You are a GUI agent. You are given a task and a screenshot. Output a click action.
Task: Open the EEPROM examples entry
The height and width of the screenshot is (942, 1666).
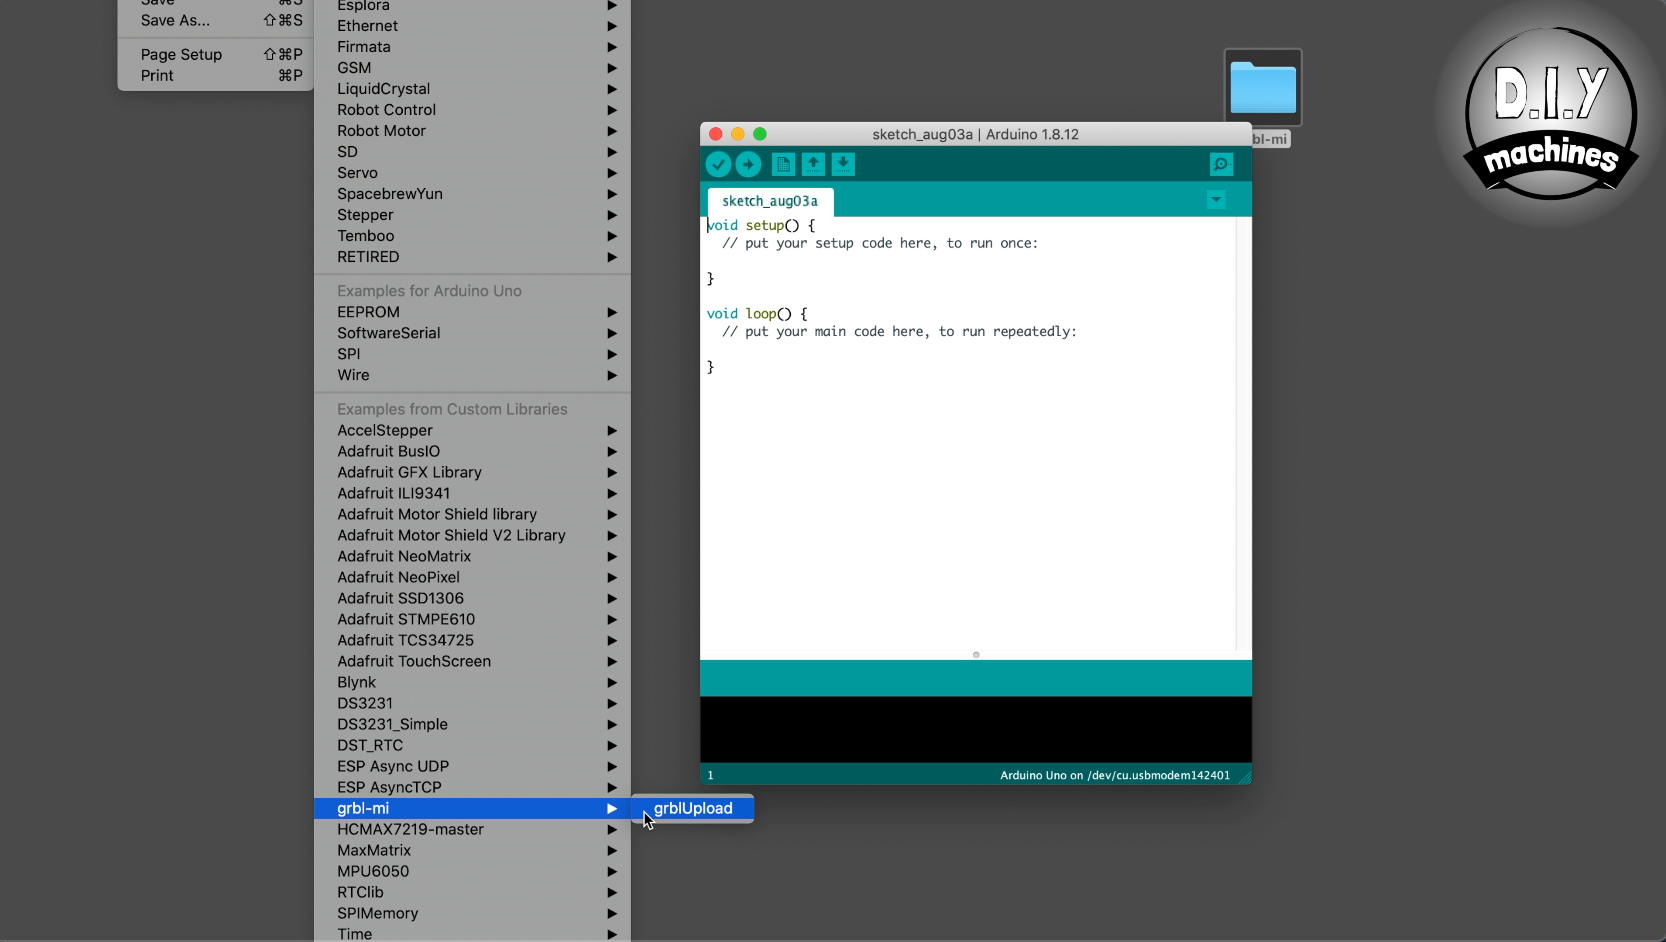[472, 312]
